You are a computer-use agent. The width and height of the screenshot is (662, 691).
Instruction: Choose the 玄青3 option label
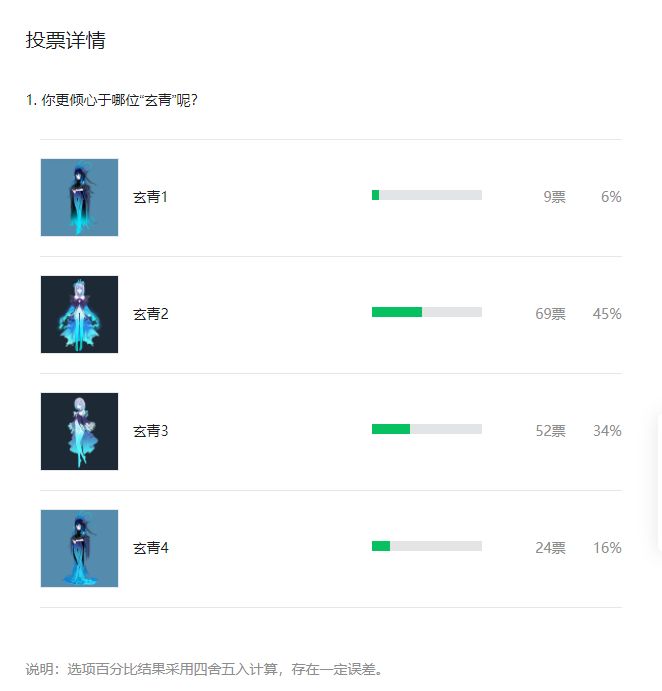[150, 431]
